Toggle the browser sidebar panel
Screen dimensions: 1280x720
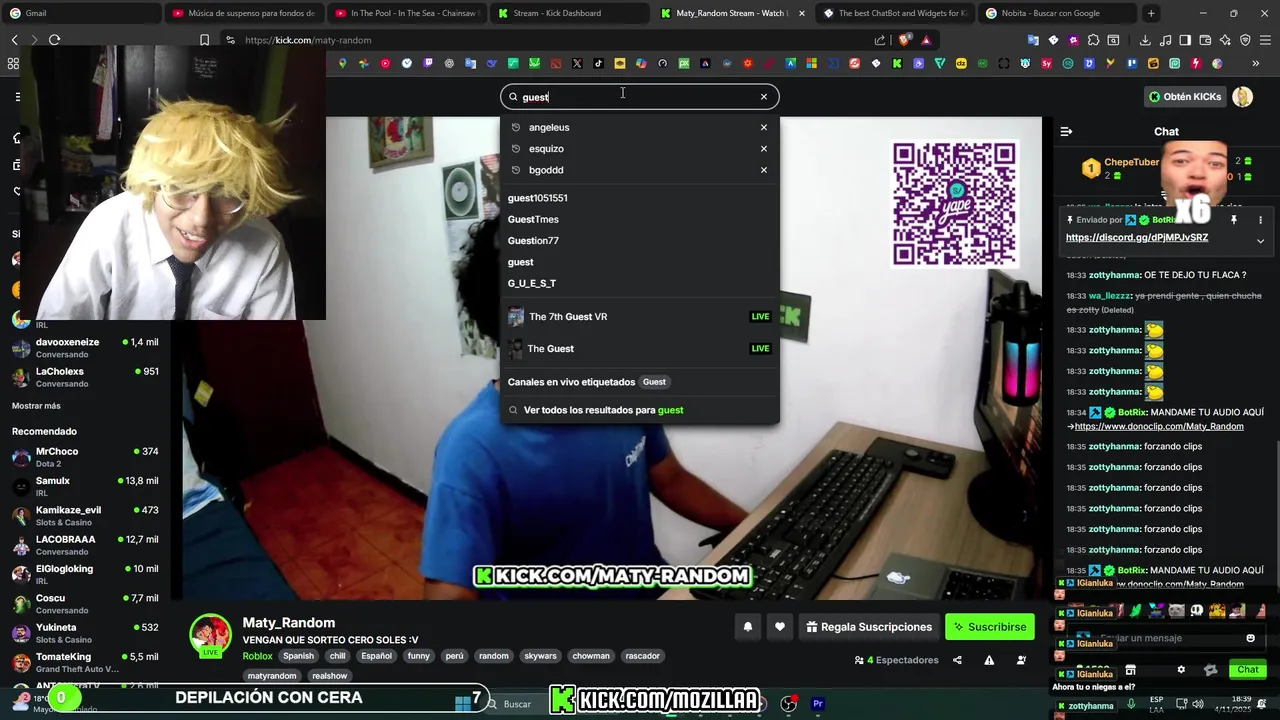point(1185,40)
